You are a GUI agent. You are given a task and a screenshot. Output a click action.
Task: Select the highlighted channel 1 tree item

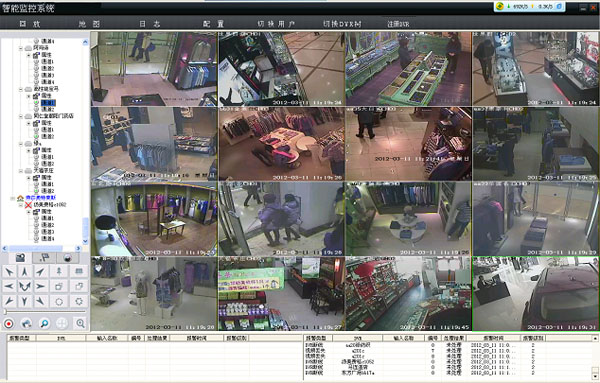pos(48,103)
